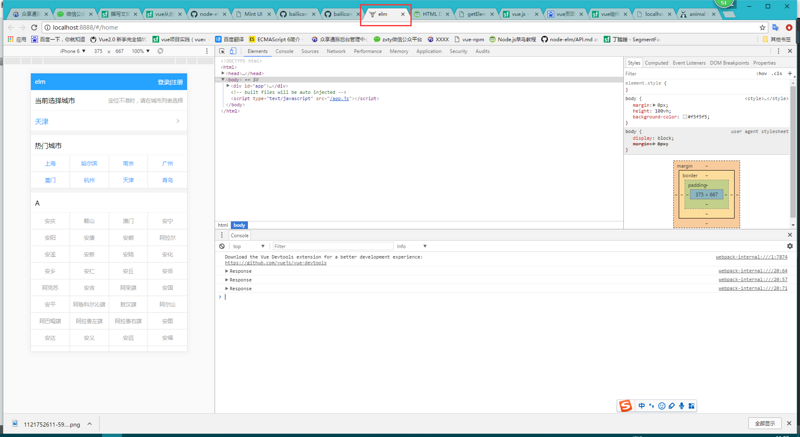Close the DevTools panel
Image resolution: width=800 pixels, height=437 pixels.
tap(790, 51)
